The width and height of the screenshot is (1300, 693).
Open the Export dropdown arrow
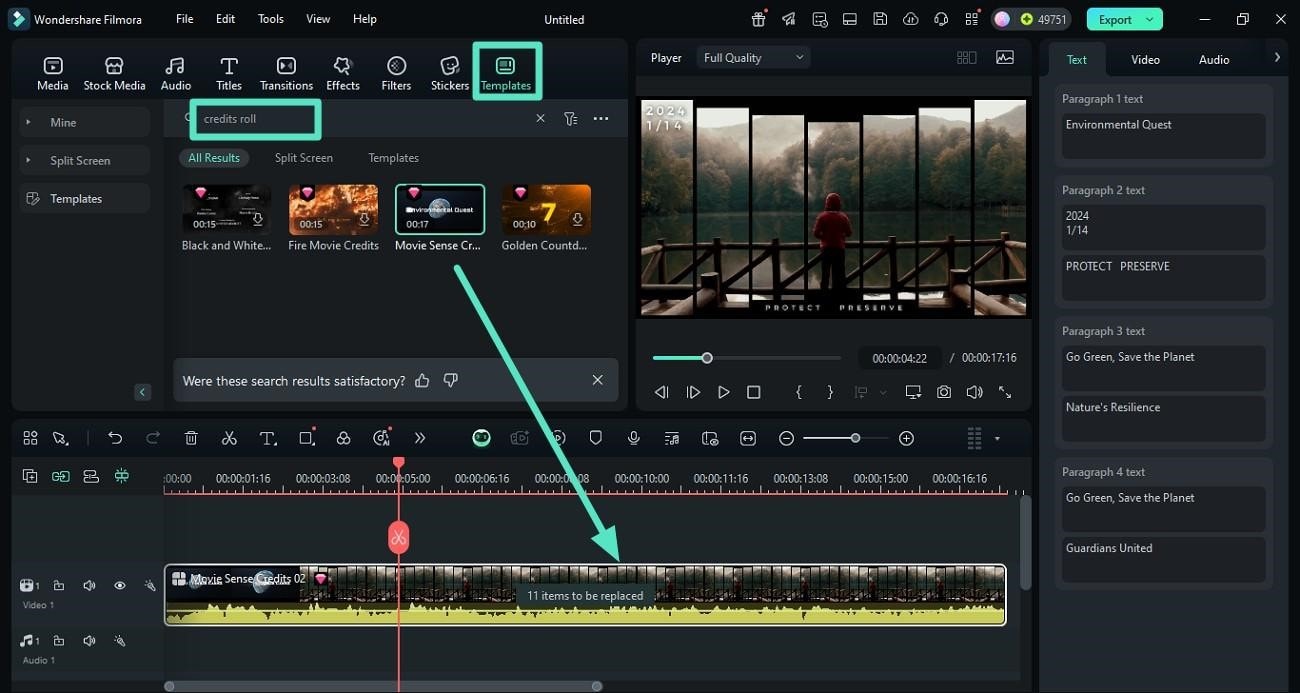click(1151, 19)
